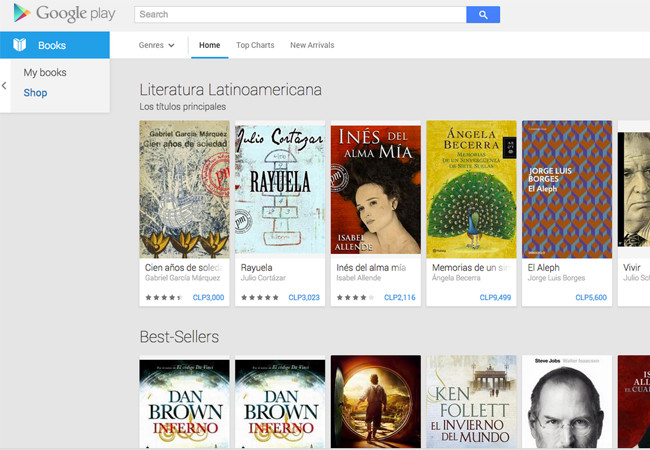Click the CLP3,023 price button
The image size is (650, 450).
[x=304, y=298]
